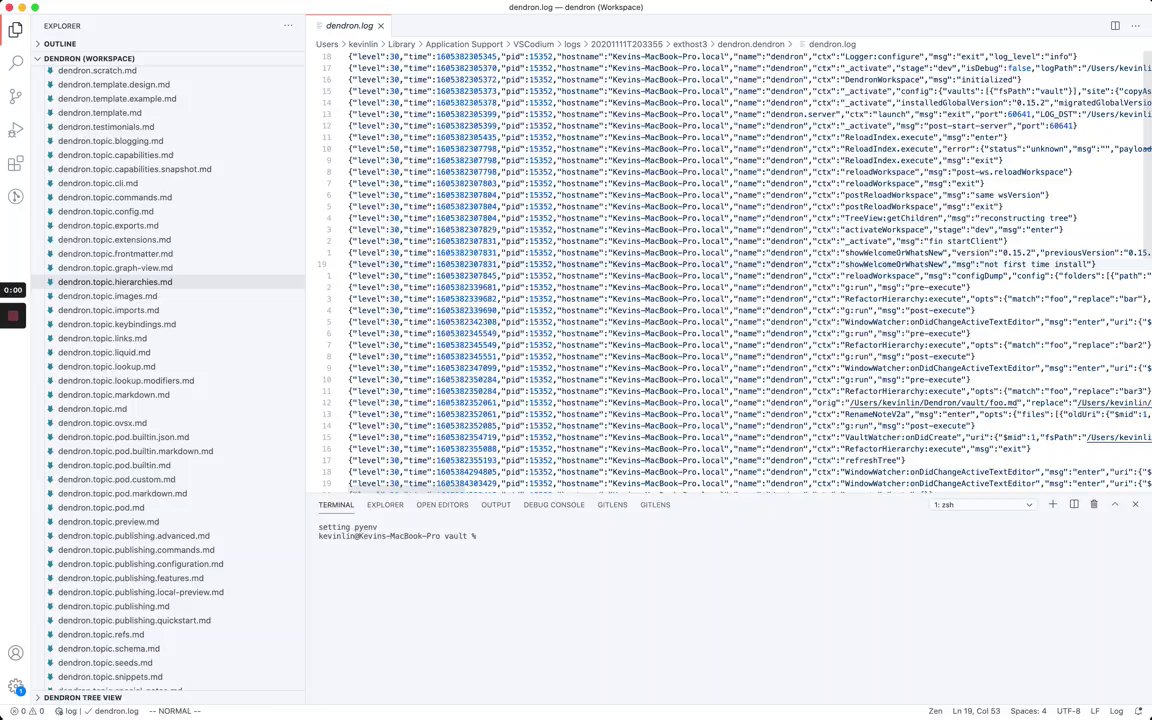This screenshot has height=720, width=1152.
Task: Change indentation via 'Spaces: 4'
Action: (1028, 711)
